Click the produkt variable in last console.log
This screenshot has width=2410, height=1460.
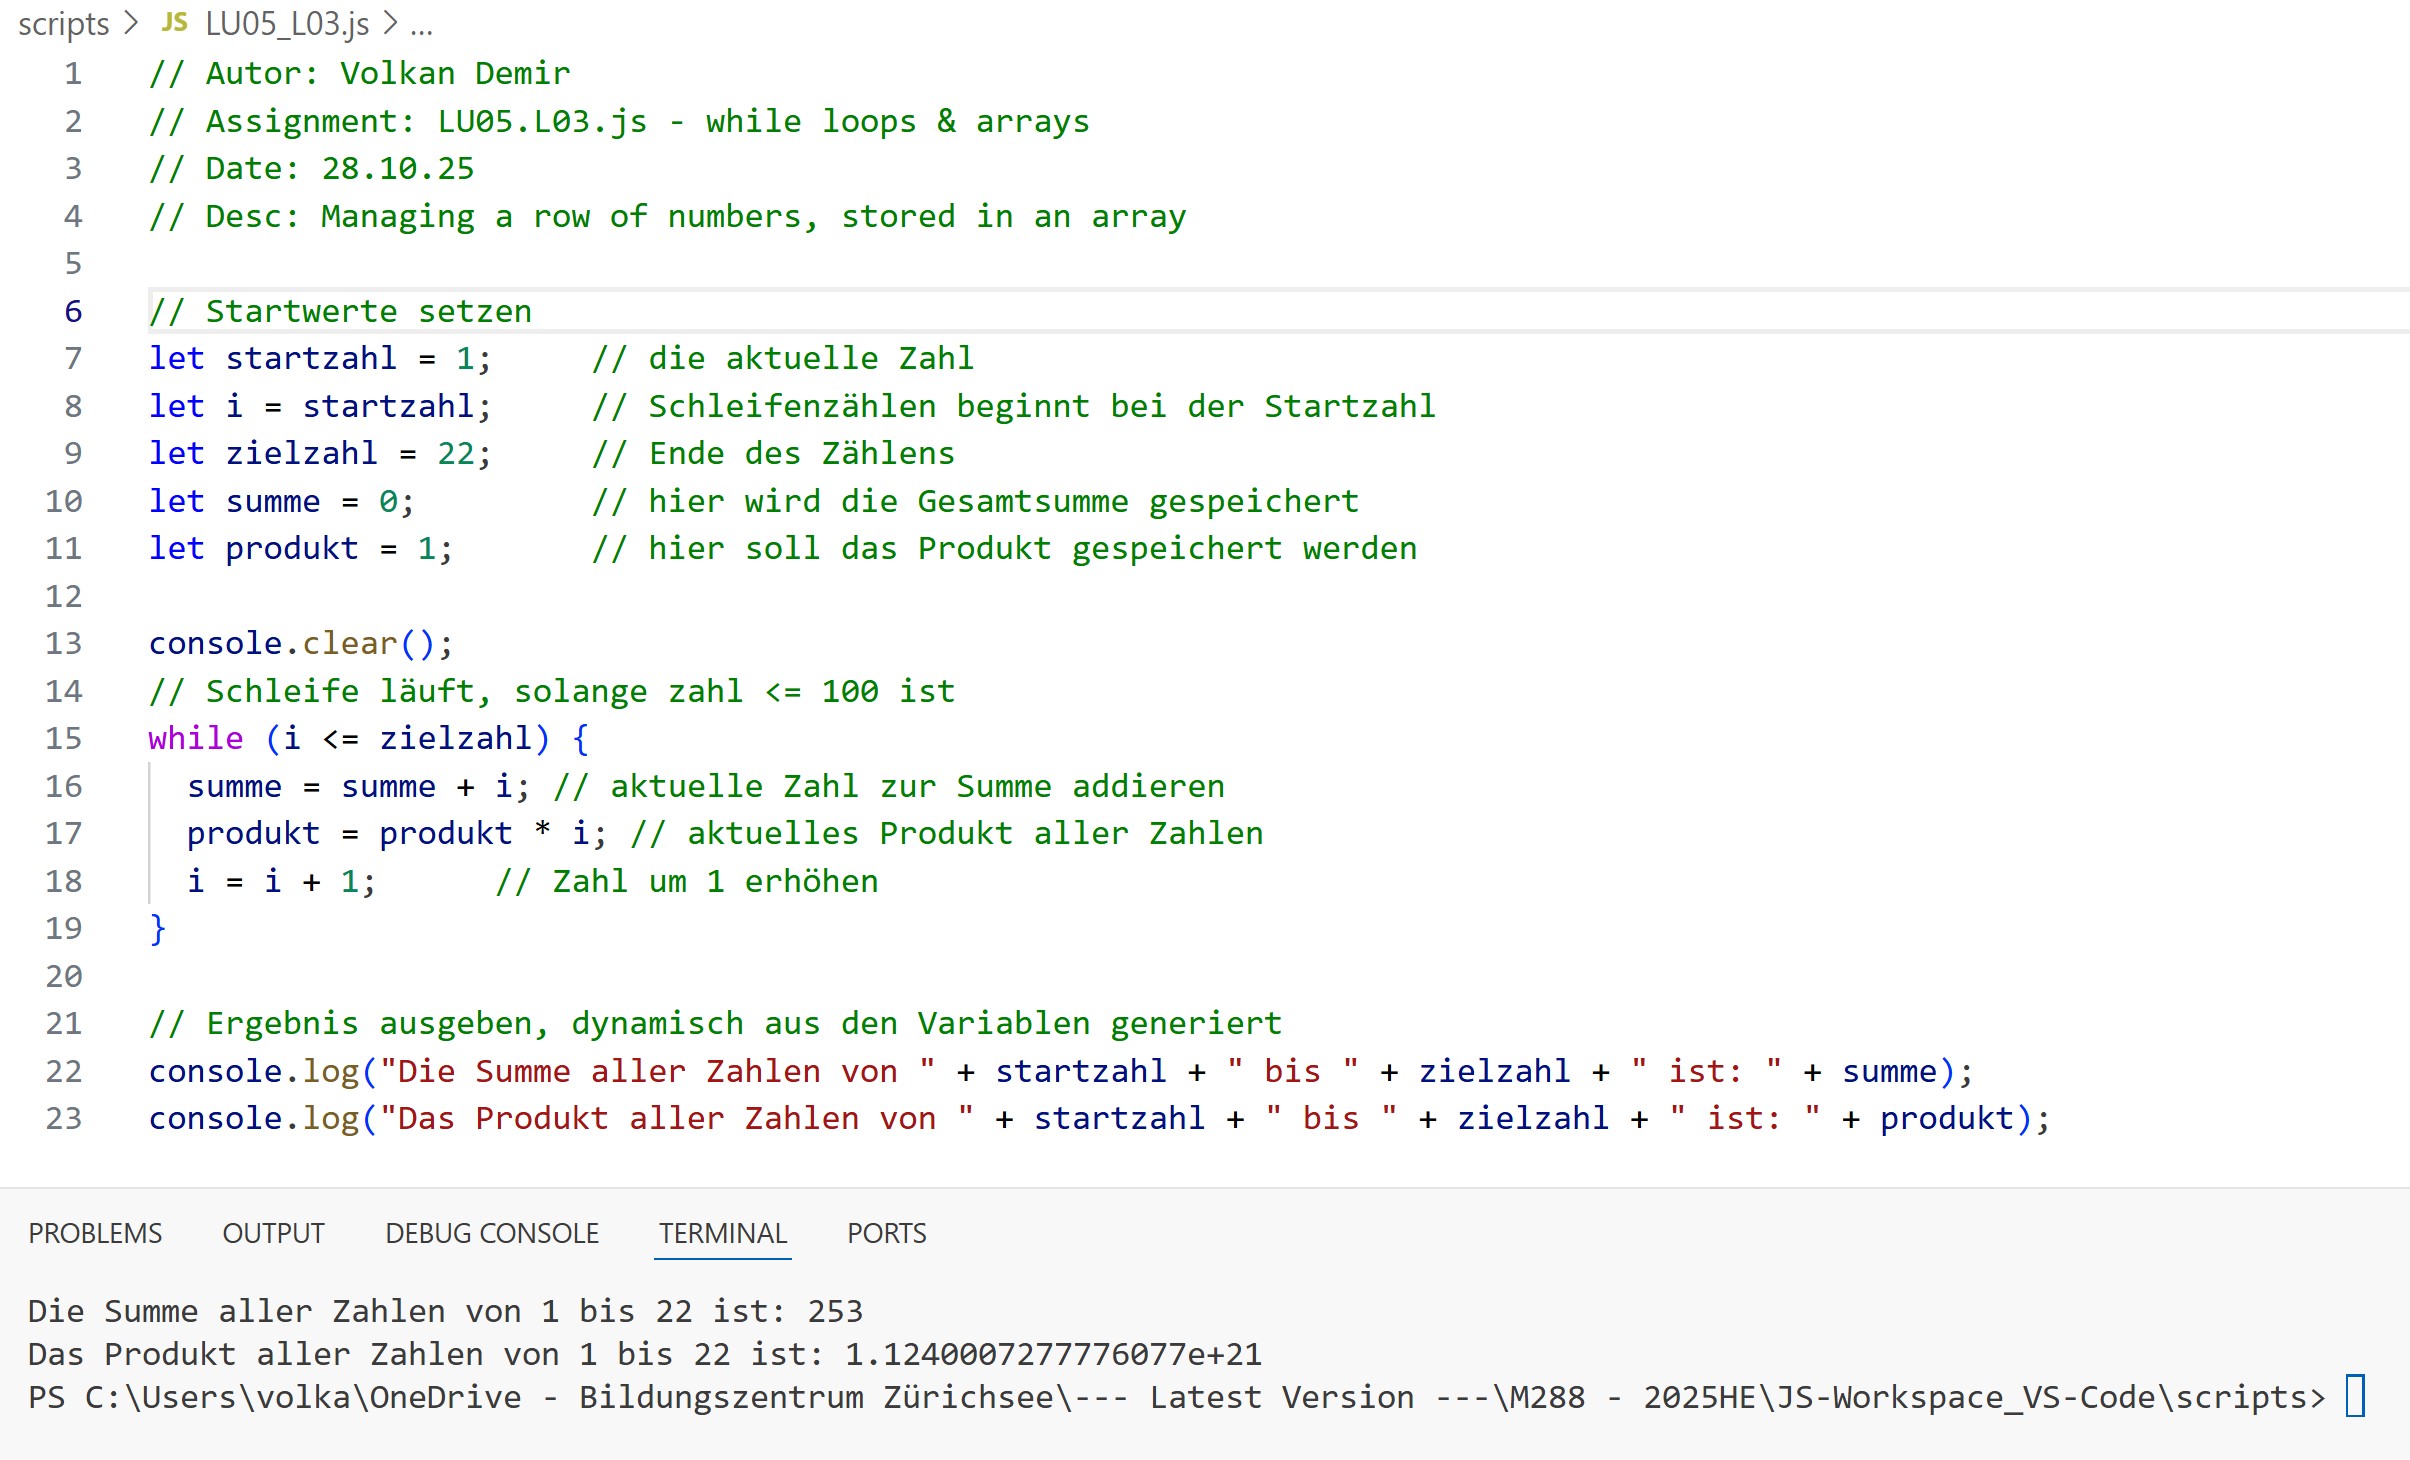[x=1946, y=1118]
